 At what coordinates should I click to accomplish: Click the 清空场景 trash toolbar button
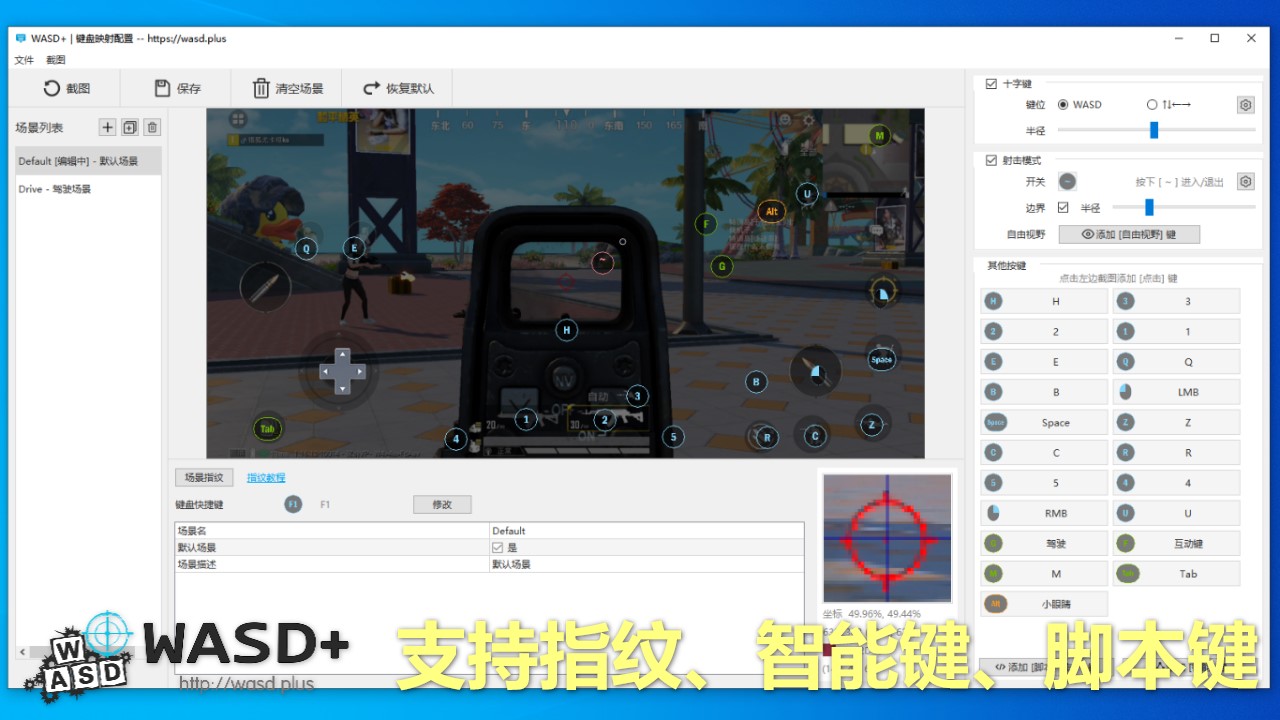click(x=288, y=88)
